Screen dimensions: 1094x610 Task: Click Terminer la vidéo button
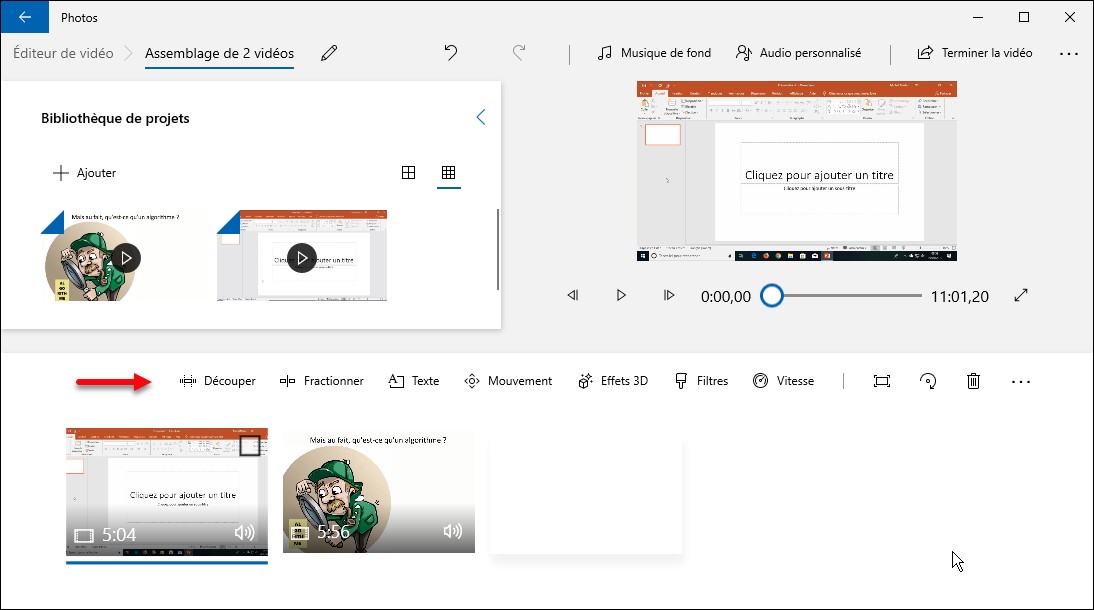click(x=975, y=53)
